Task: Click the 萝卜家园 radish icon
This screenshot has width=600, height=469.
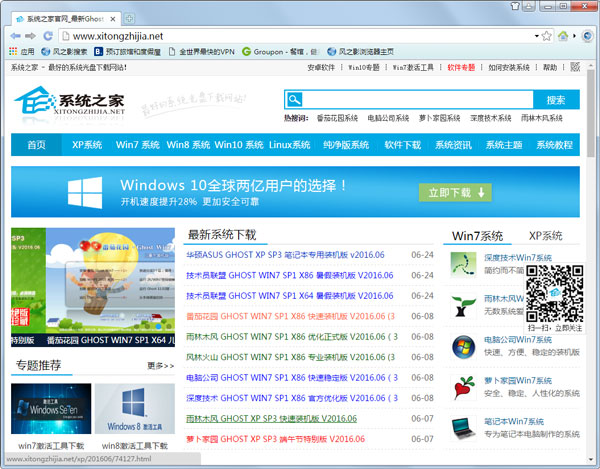Action: coord(463,388)
